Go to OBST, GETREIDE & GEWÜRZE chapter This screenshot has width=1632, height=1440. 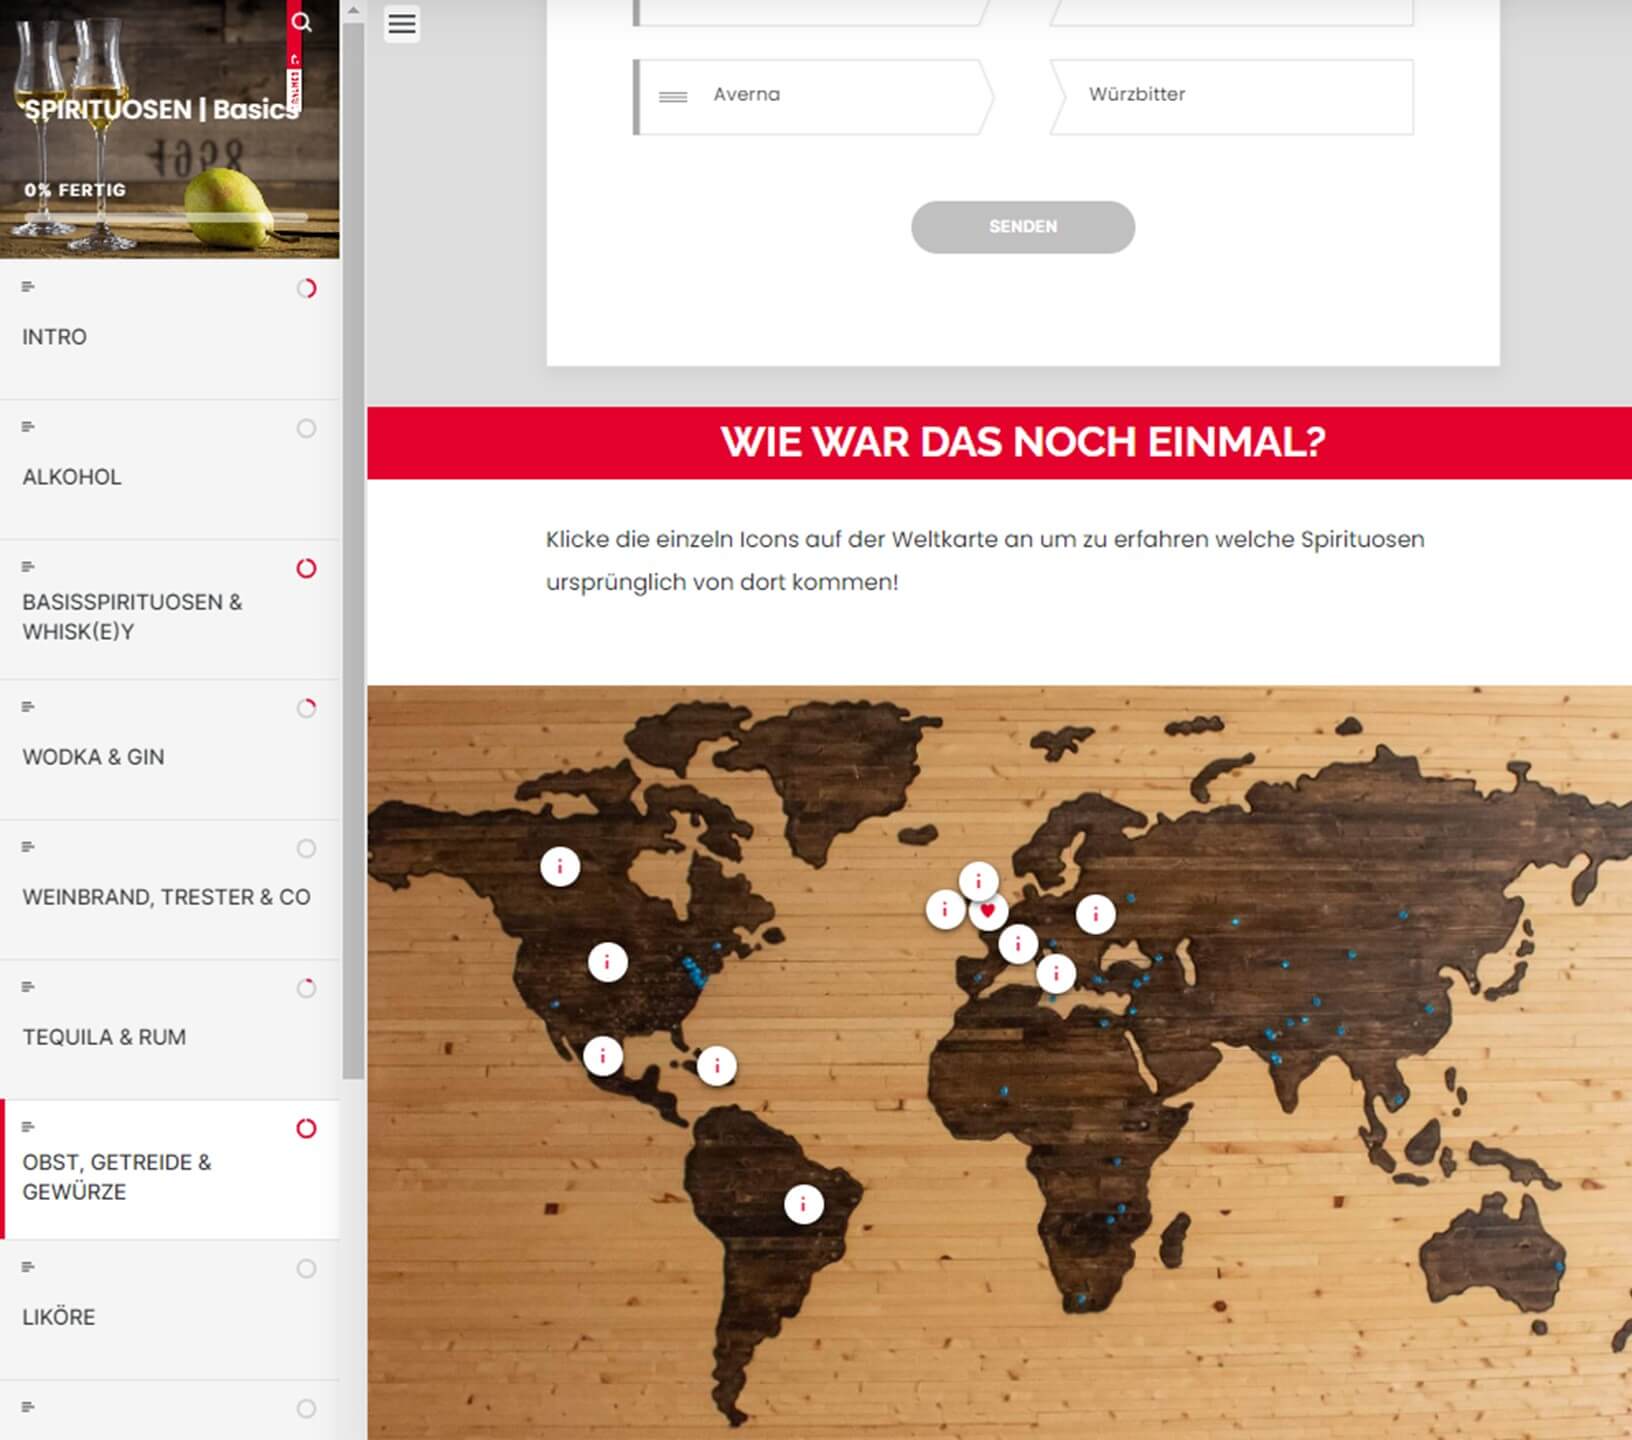[117, 1176]
